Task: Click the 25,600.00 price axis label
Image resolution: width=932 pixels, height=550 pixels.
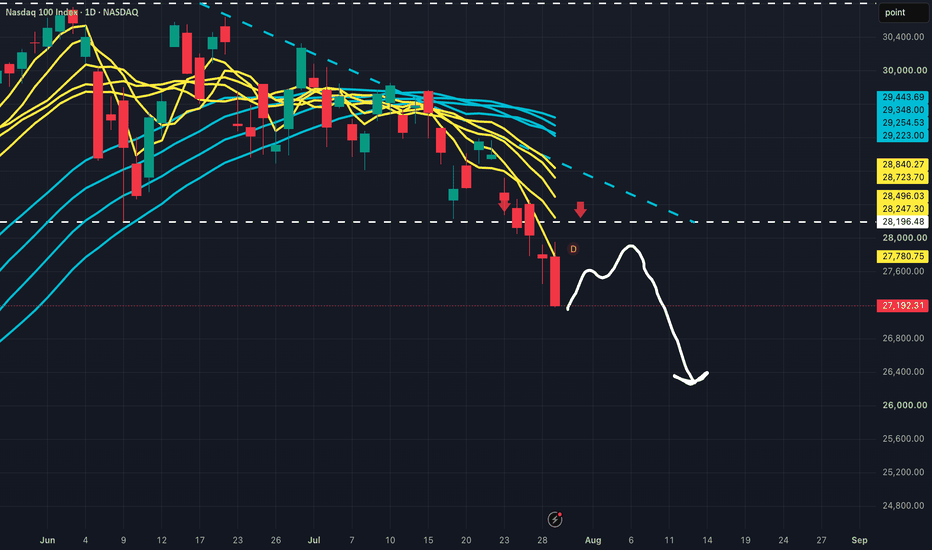Action: pos(903,439)
